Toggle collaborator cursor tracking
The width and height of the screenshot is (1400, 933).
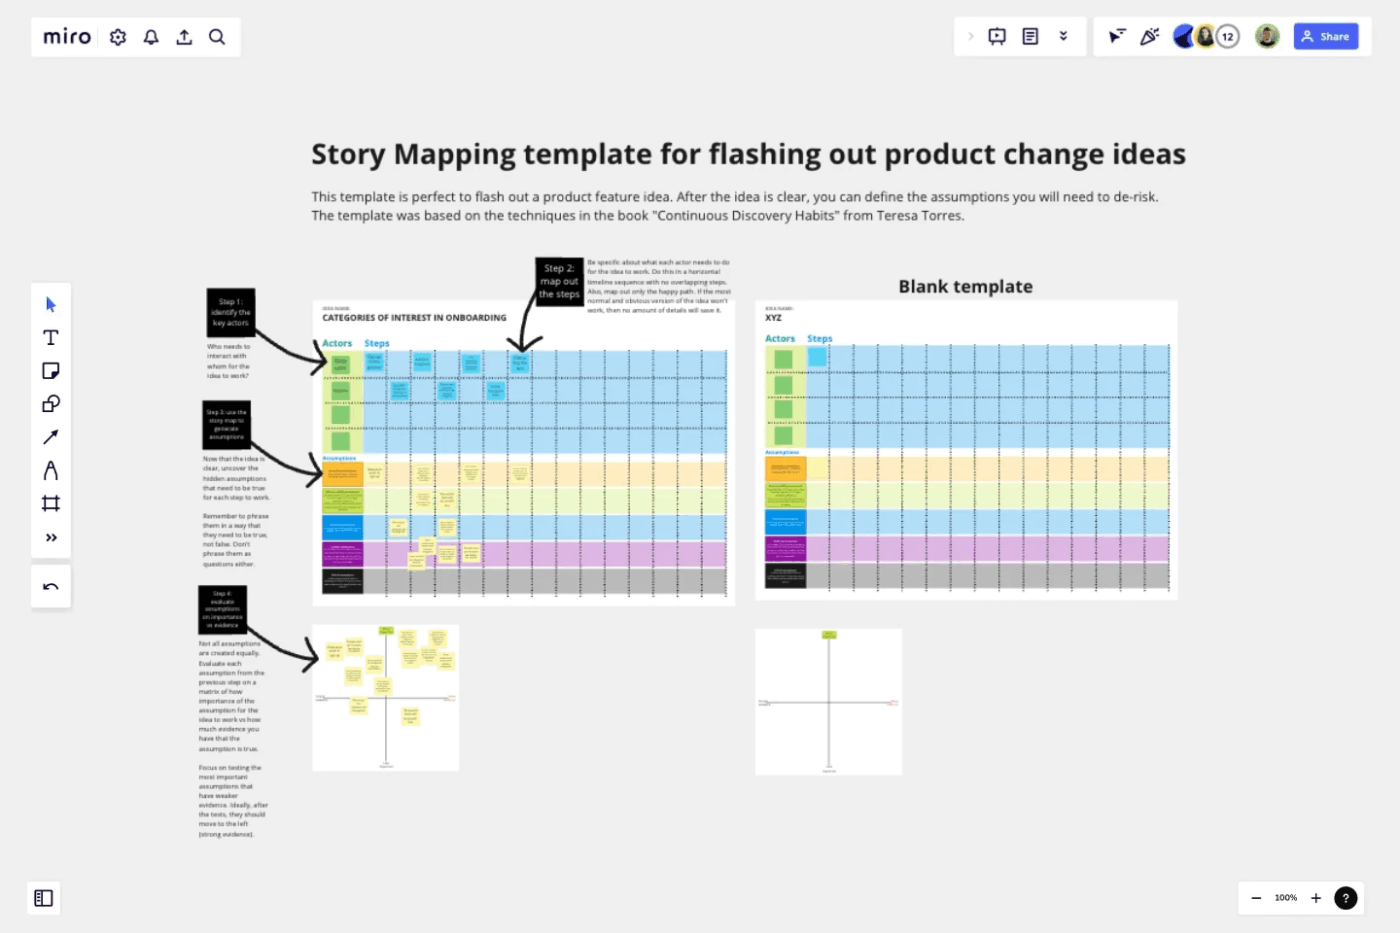[1117, 36]
